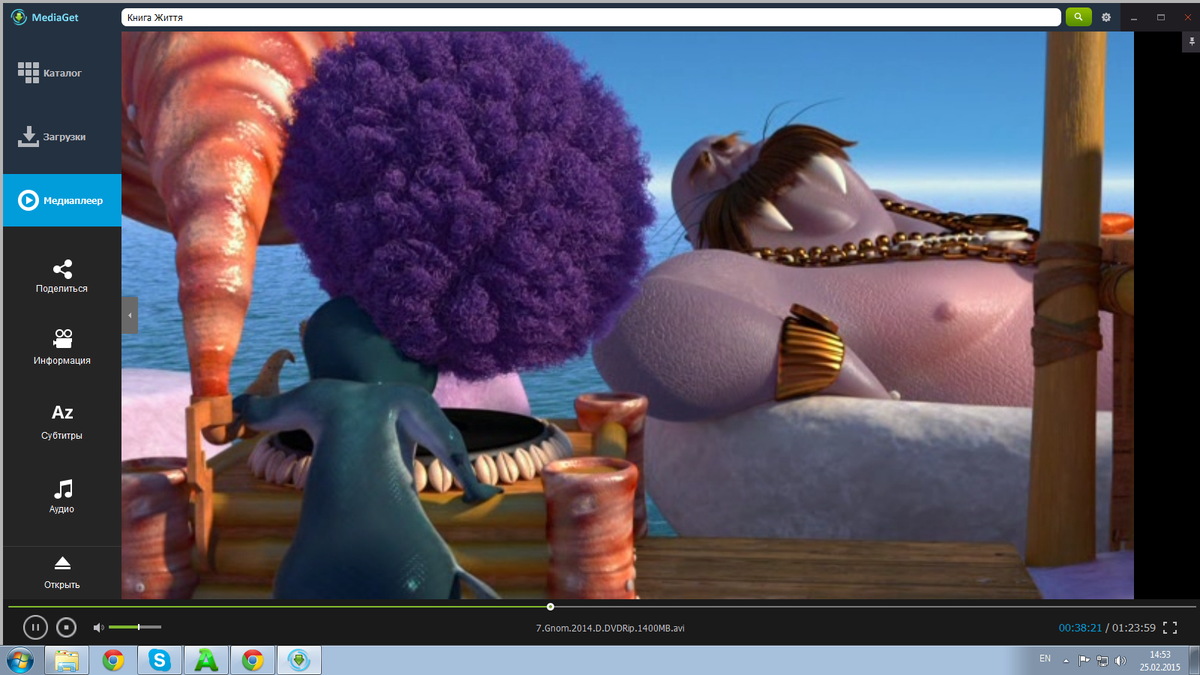Collapse the sidebar with the arrow handle
Image resolution: width=1200 pixels, height=675 pixels.
(x=129, y=315)
